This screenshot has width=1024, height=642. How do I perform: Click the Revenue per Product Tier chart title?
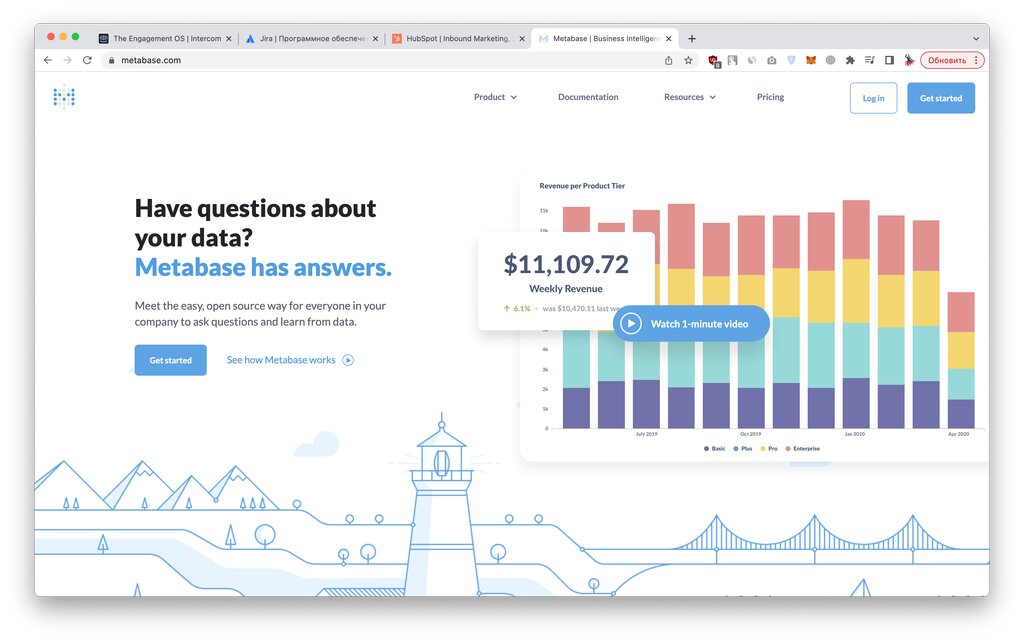(582, 185)
